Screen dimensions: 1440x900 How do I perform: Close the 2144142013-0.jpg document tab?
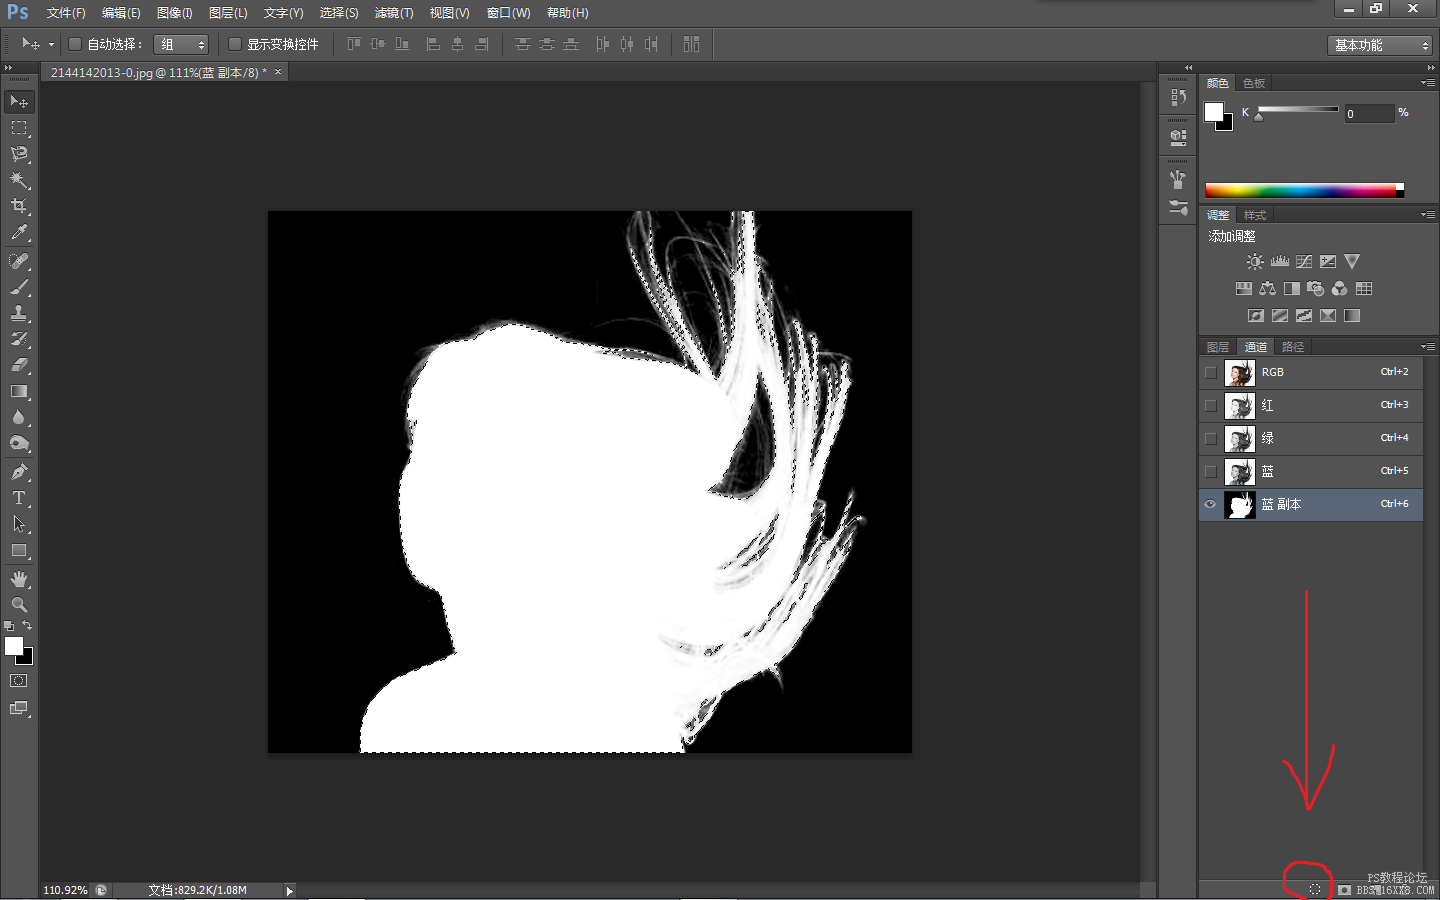tap(278, 72)
